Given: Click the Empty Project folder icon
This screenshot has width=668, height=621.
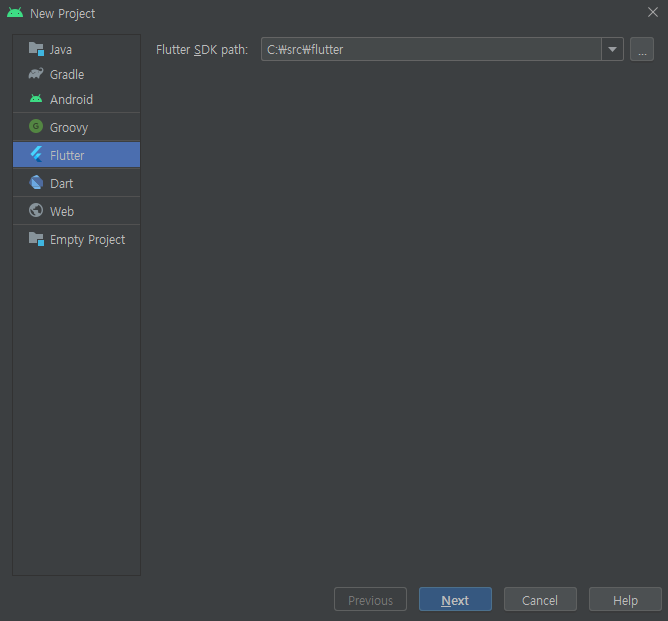Looking at the screenshot, I should click(x=36, y=239).
